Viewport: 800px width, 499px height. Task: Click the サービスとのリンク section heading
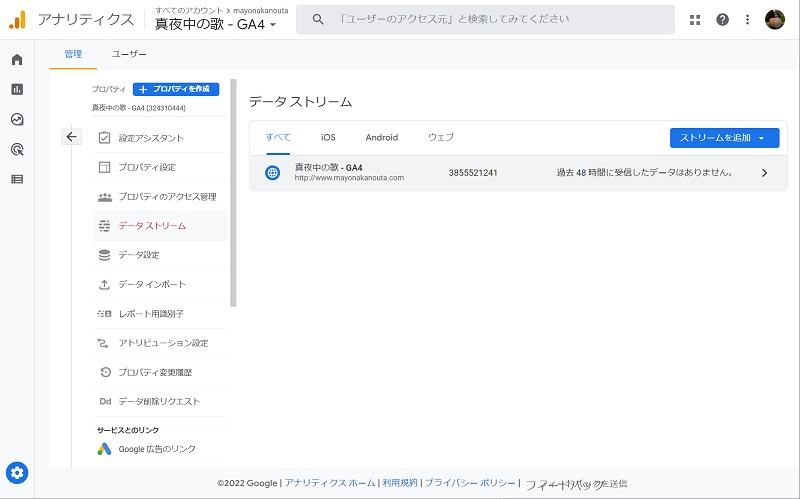coord(128,430)
